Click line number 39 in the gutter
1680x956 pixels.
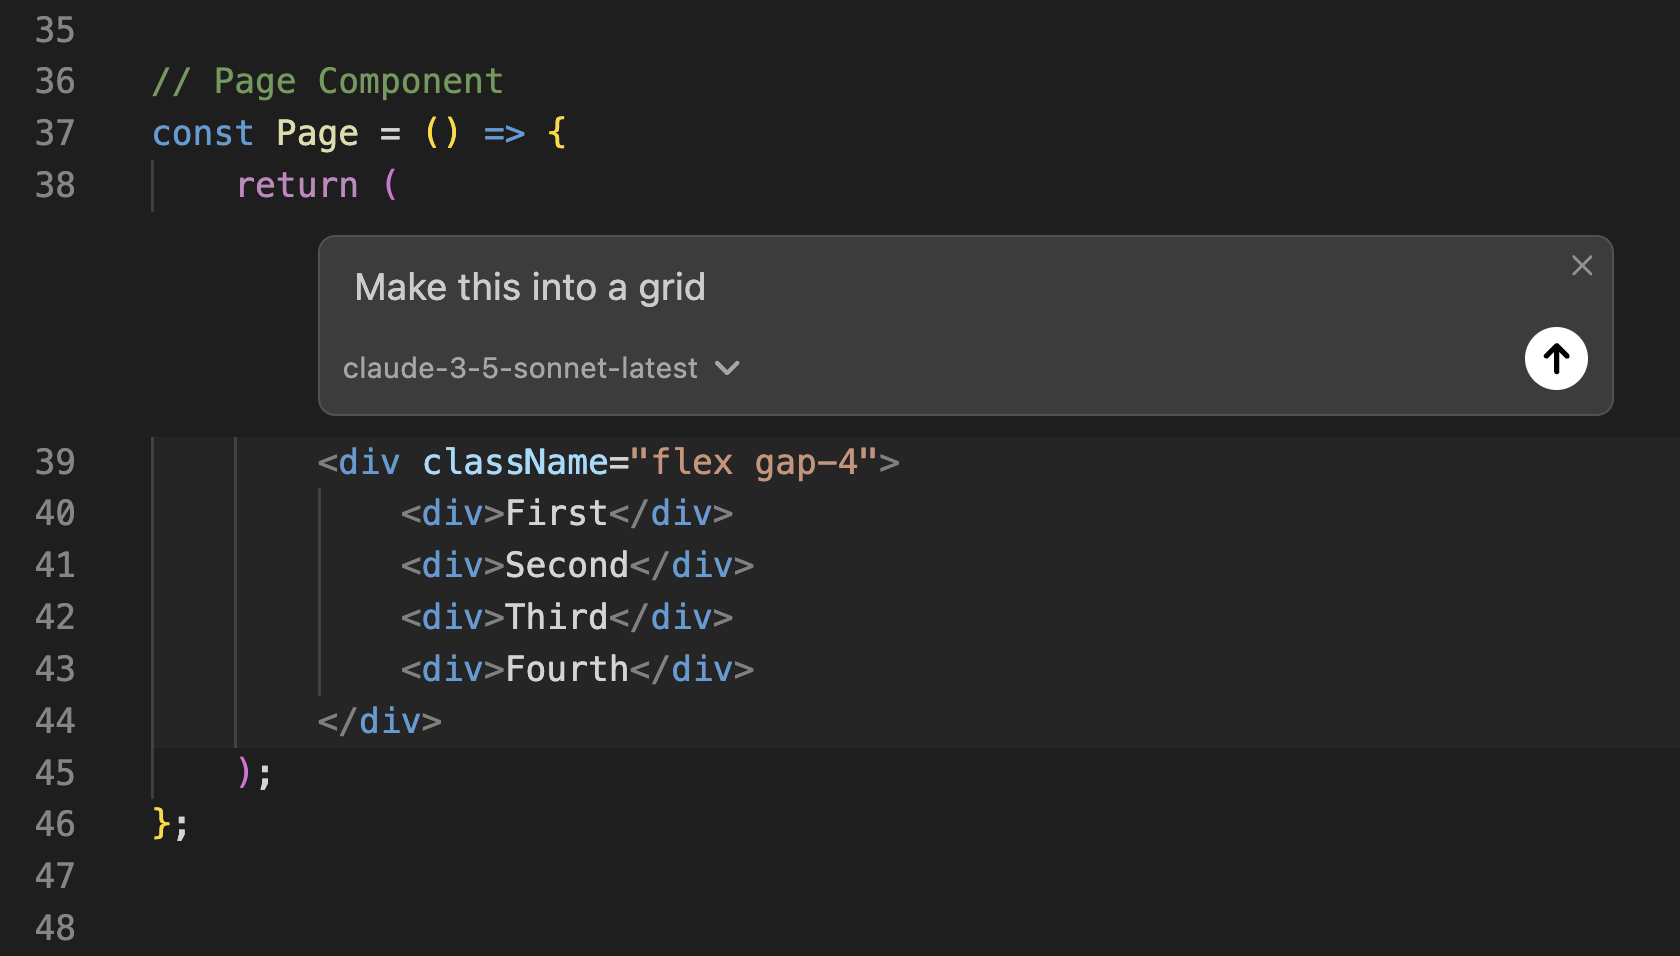point(55,461)
